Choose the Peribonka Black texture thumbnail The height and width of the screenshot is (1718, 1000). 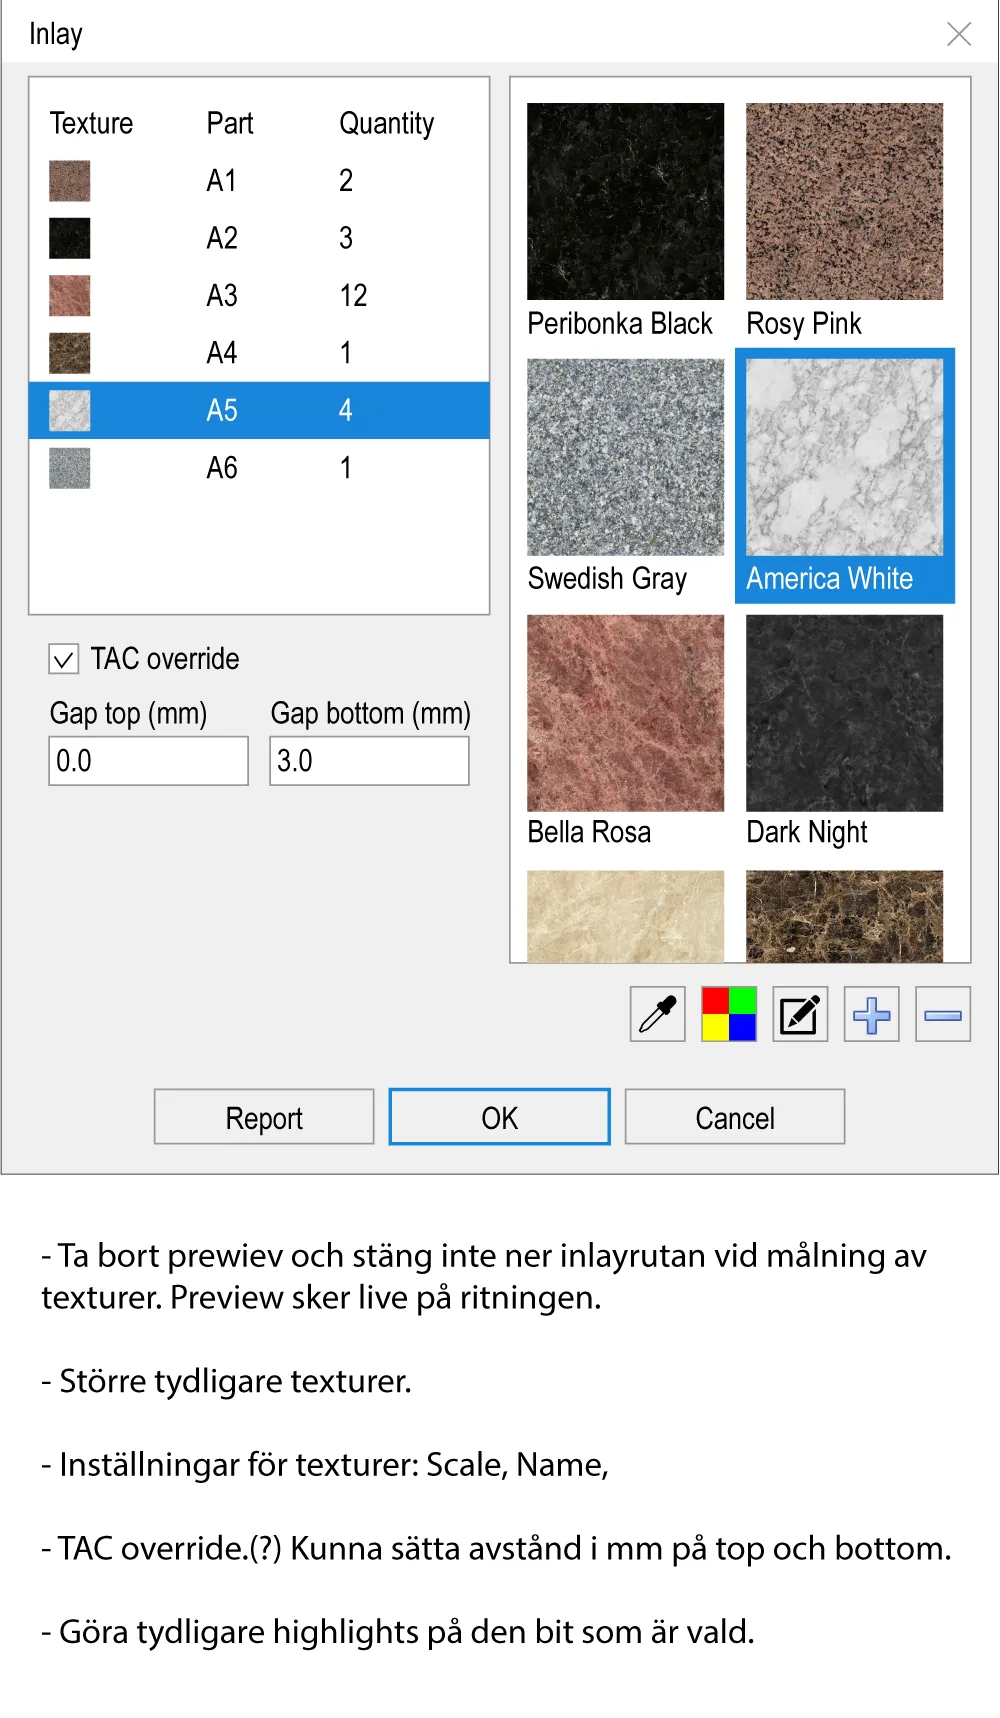(x=625, y=201)
